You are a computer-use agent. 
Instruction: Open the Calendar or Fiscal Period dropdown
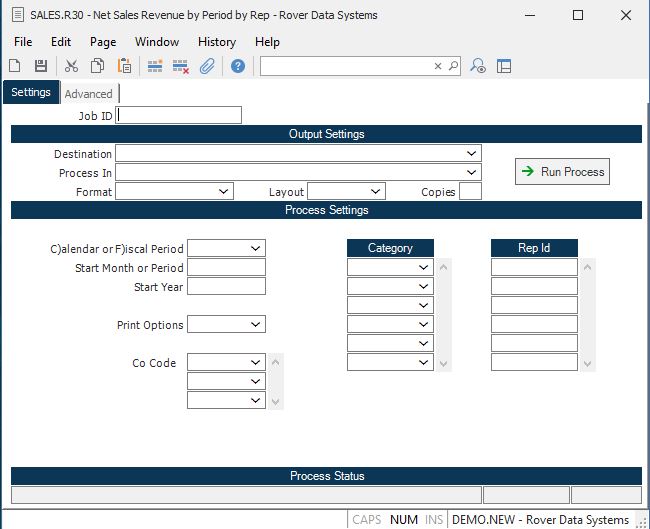click(256, 248)
